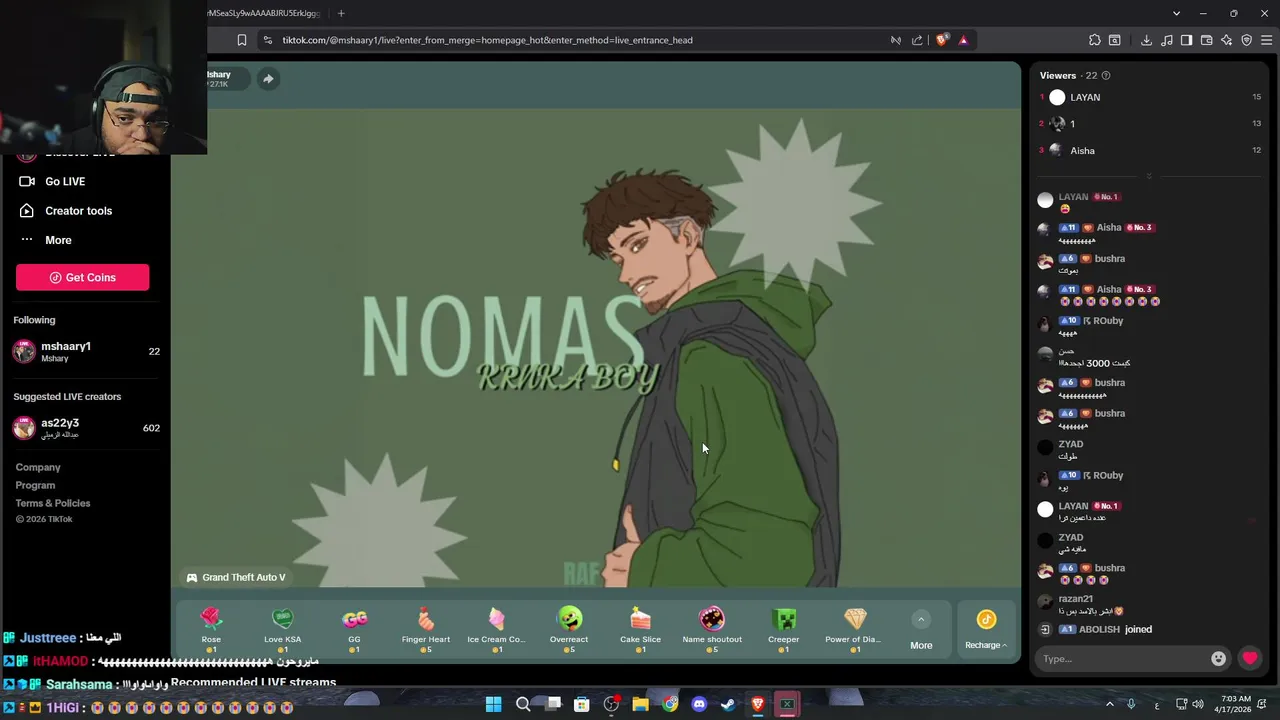Collapse the top viewers list
This screenshot has width=1280, height=720.
pyautogui.click(x=1149, y=176)
